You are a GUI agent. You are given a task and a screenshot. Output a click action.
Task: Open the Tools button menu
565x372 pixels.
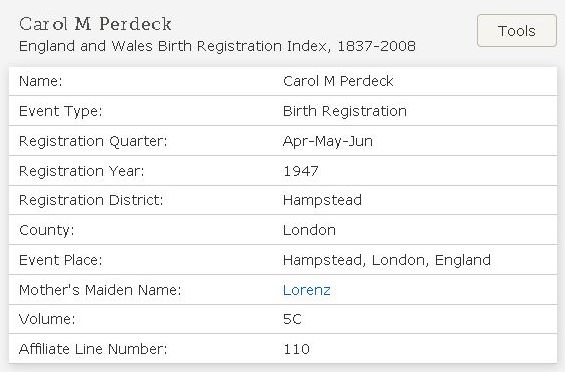click(x=517, y=31)
